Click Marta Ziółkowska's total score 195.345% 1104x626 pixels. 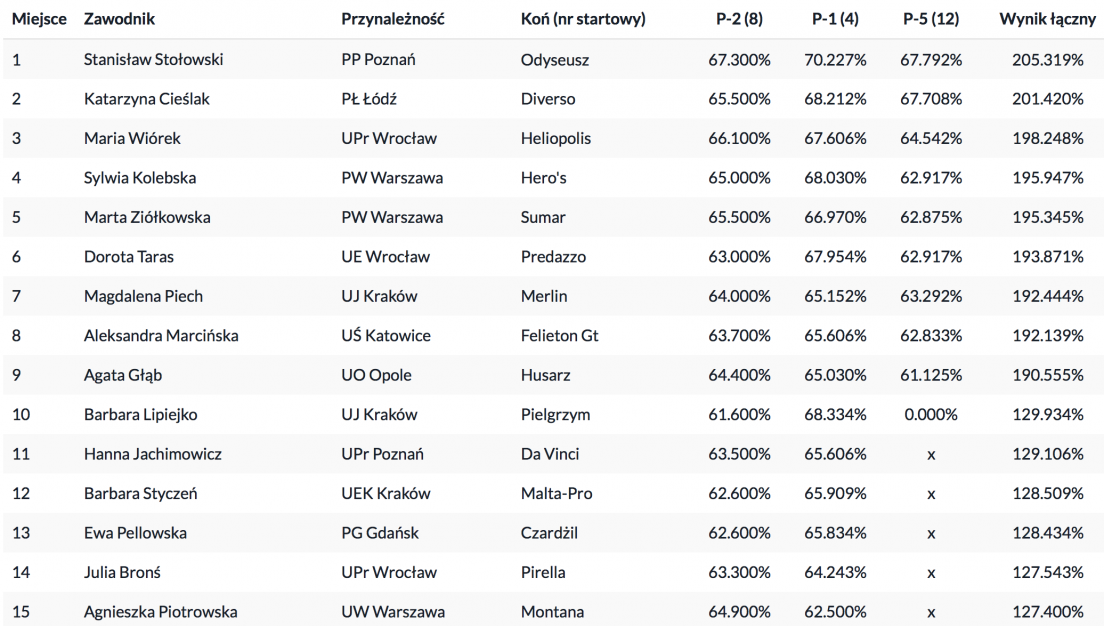pyautogui.click(x=1046, y=217)
